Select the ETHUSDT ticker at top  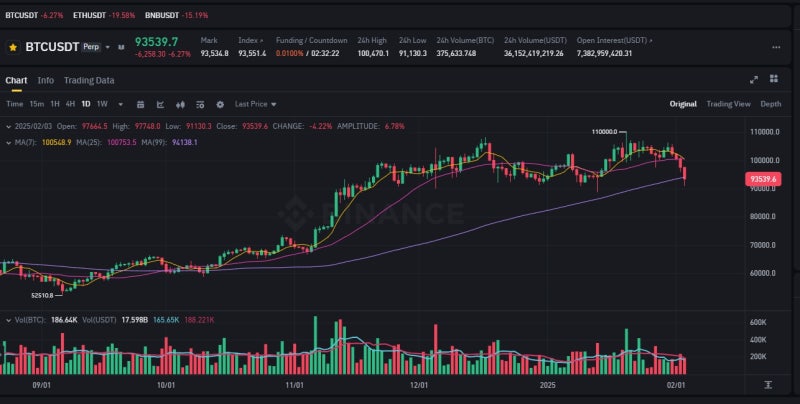click(x=90, y=16)
